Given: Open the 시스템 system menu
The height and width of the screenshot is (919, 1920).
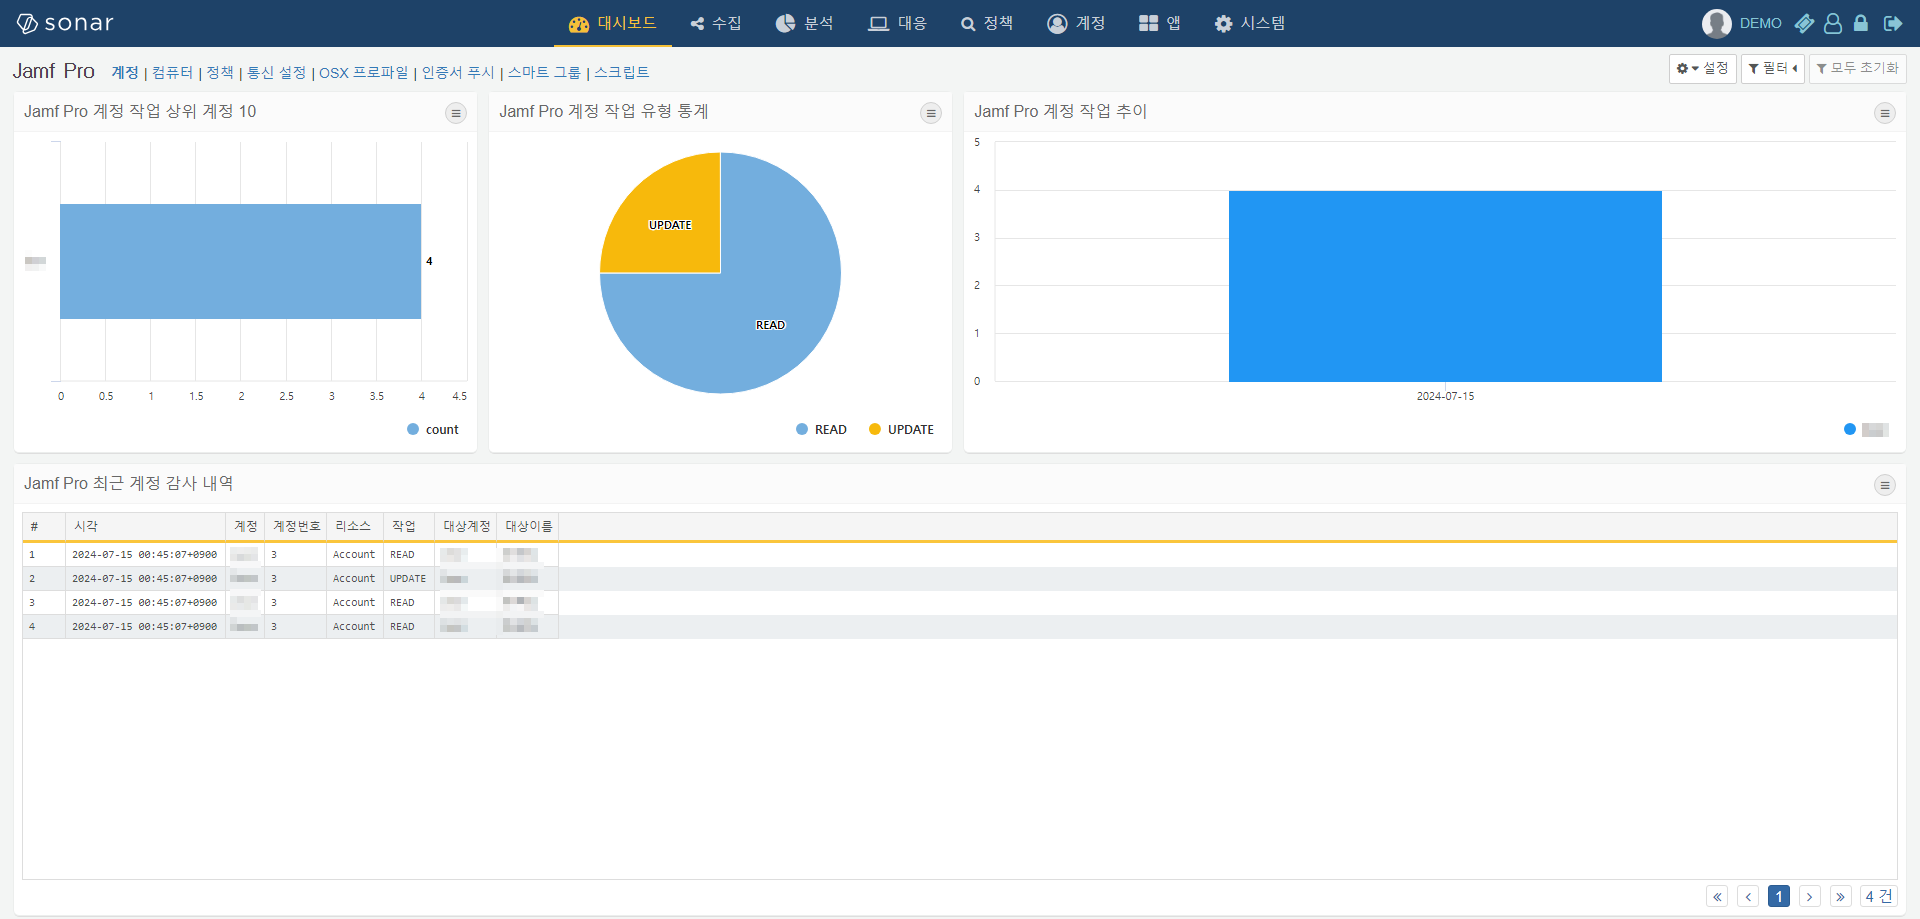Looking at the screenshot, I should [1250, 23].
